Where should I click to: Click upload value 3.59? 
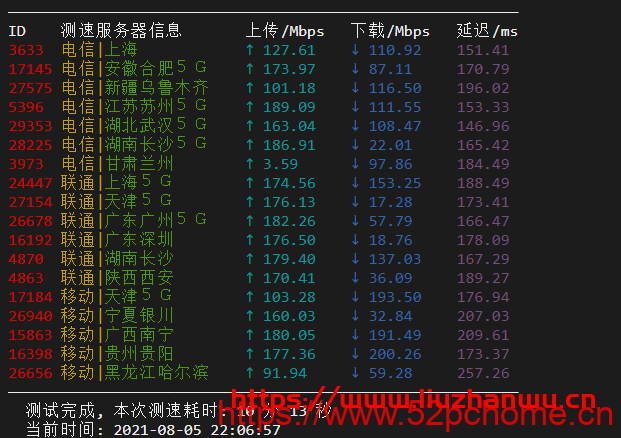coord(280,164)
